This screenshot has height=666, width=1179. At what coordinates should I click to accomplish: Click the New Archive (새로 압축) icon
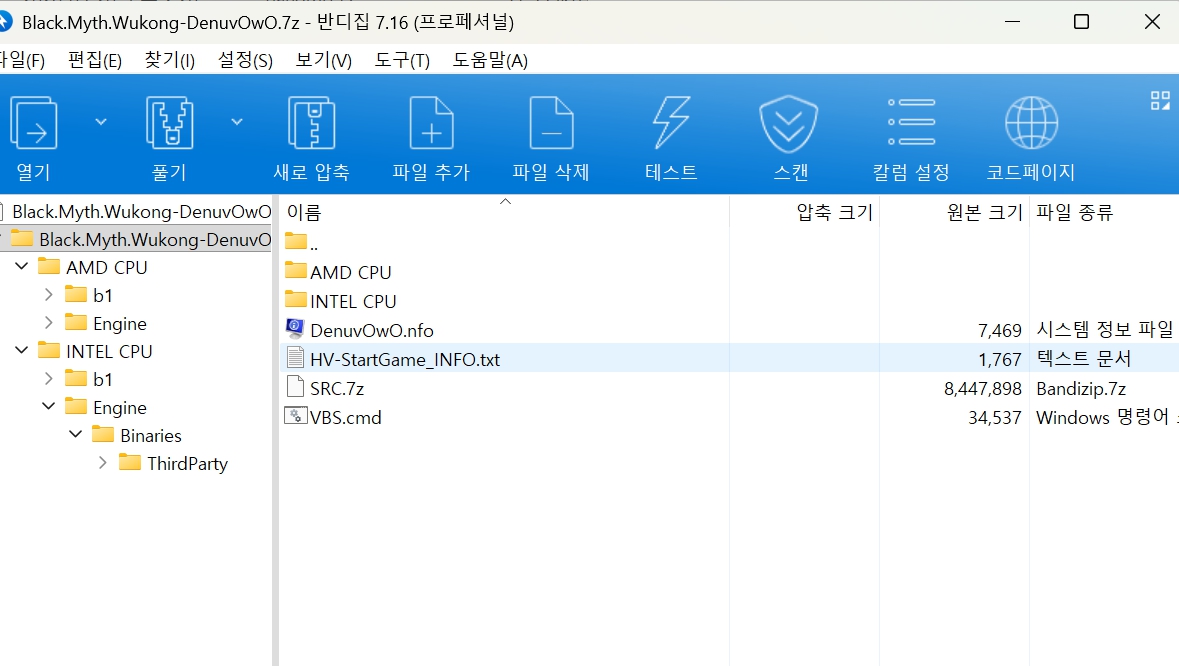pos(311,124)
